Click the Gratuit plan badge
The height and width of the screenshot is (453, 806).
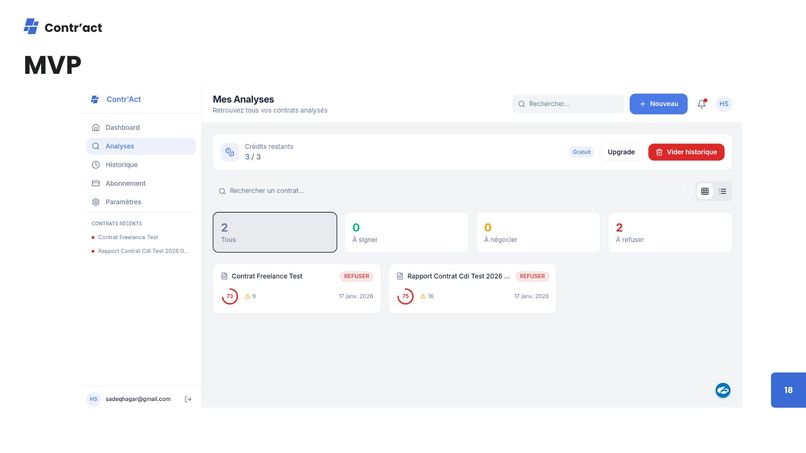click(x=581, y=152)
